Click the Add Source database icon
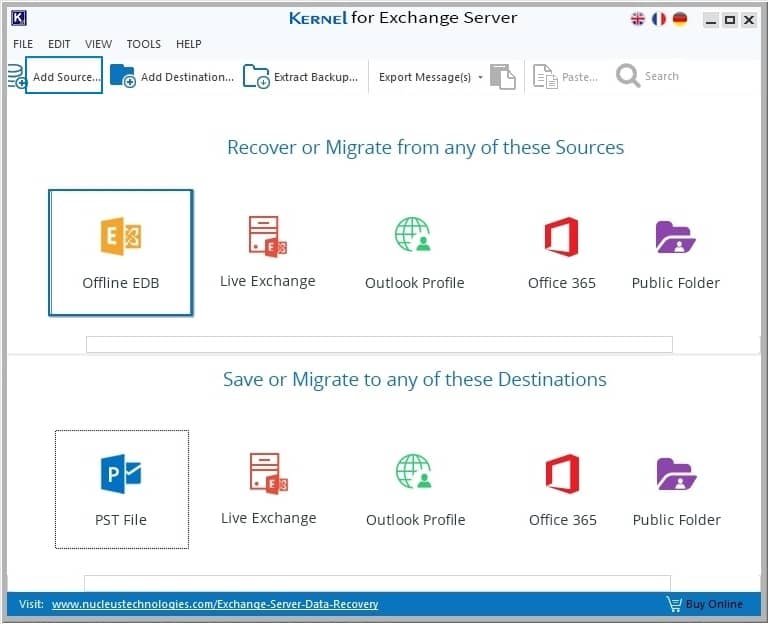The height and width of the screenshot is (624, 768). (x=16, y=76)
